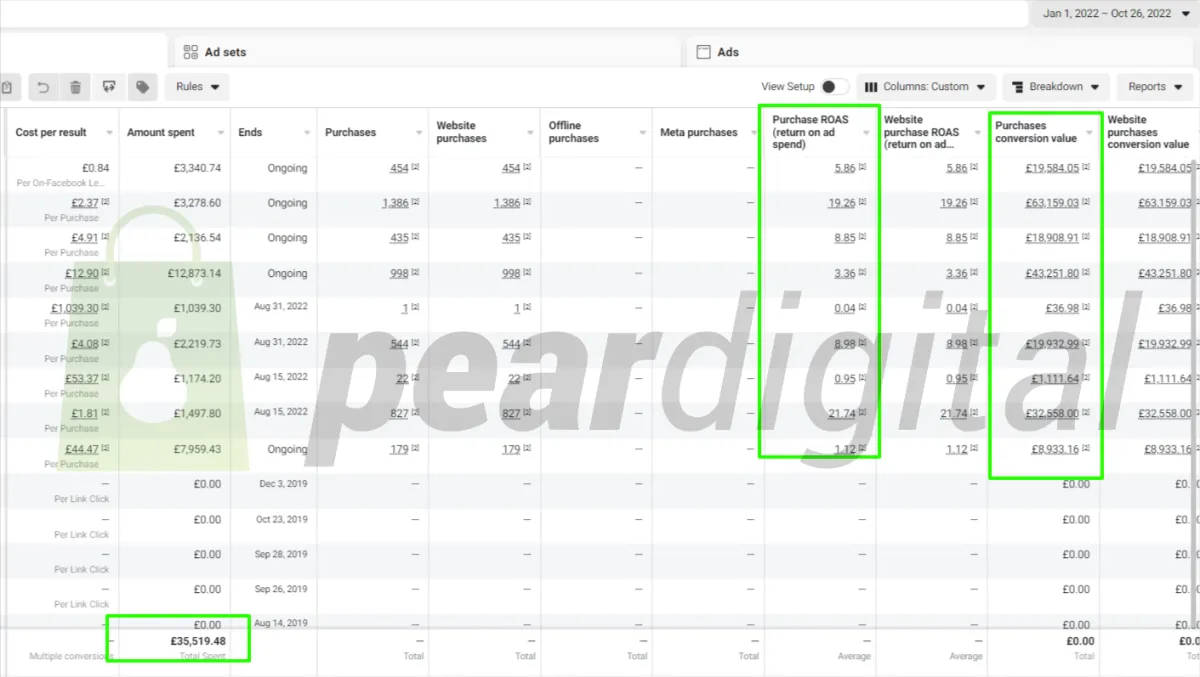The image size is (1200, 677).
Task: Open the £1.81 cost per purchase link
Action: [83, 414]
